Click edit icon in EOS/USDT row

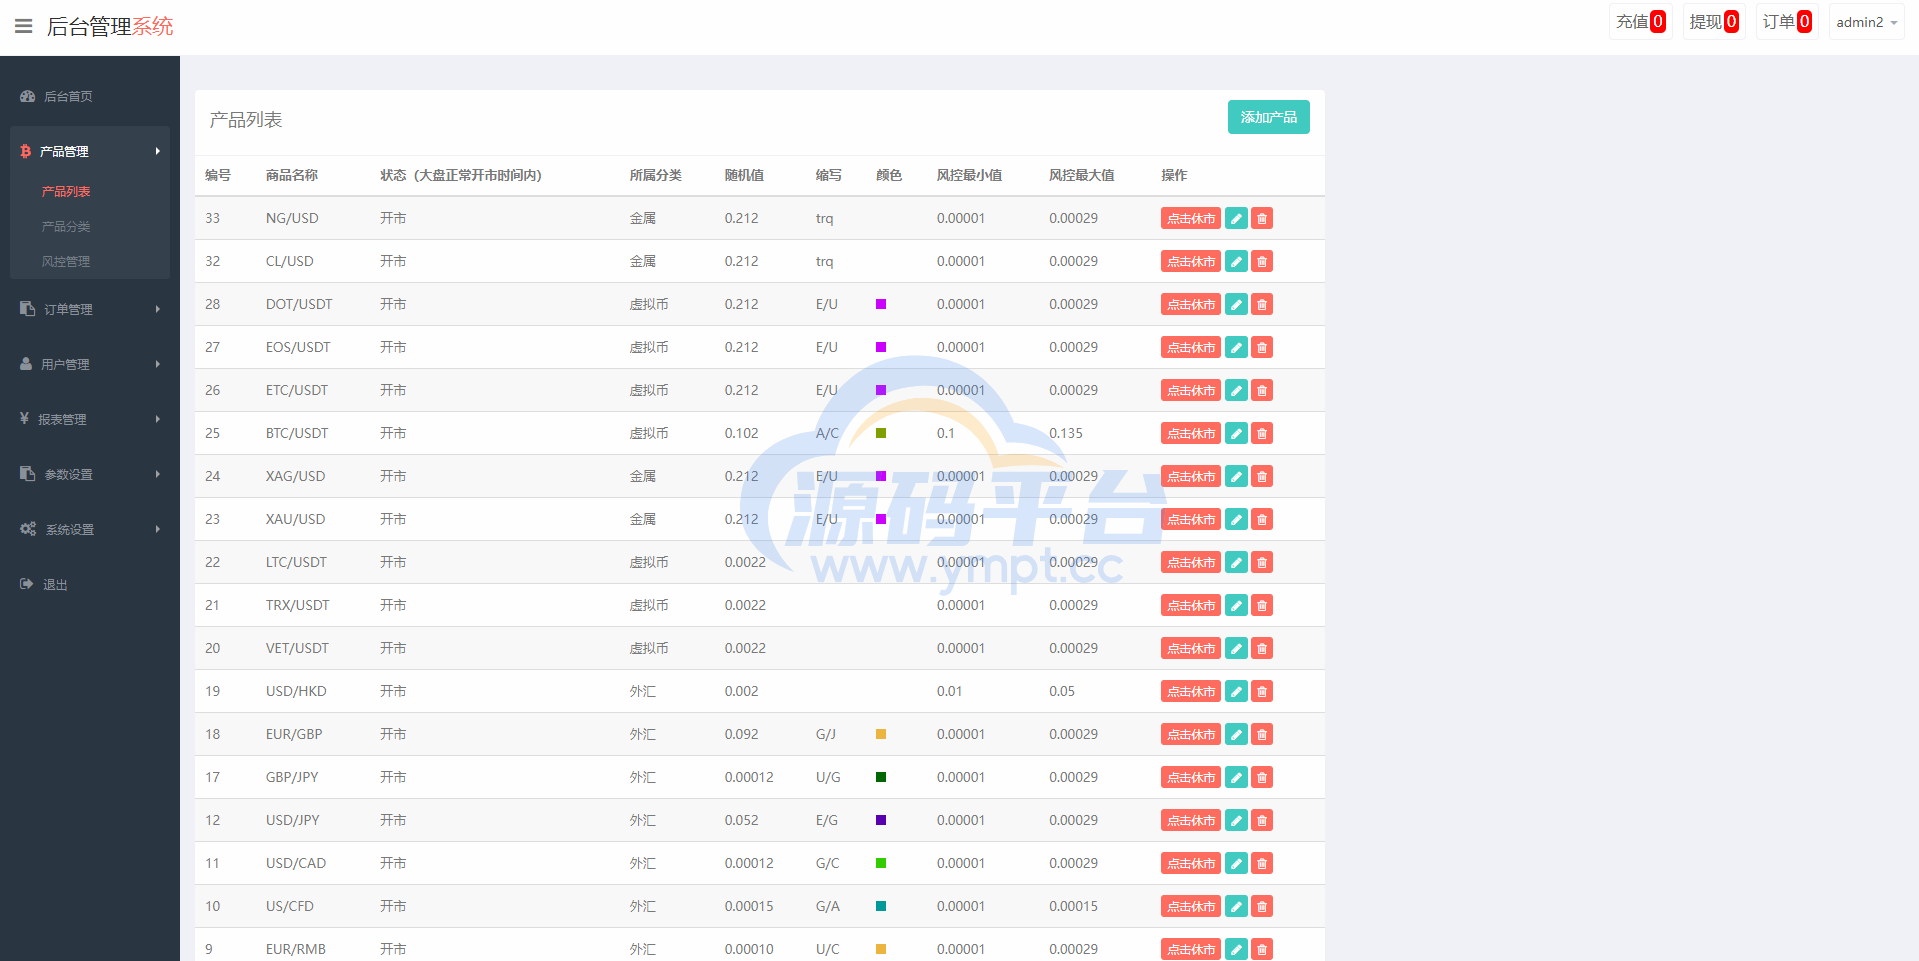1236,347
